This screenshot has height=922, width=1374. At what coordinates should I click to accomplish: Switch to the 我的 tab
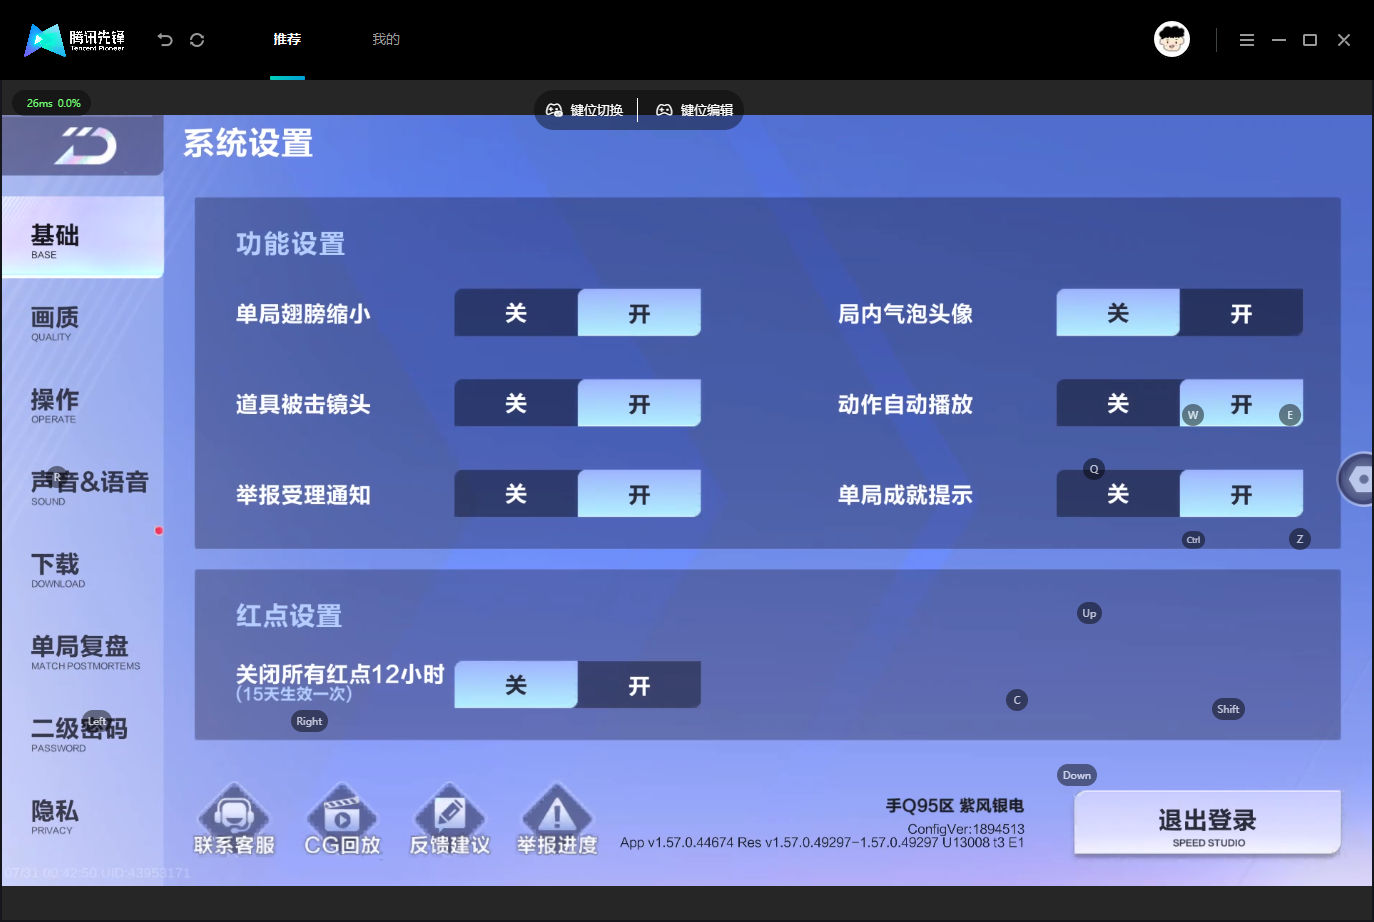click(386, 40)
